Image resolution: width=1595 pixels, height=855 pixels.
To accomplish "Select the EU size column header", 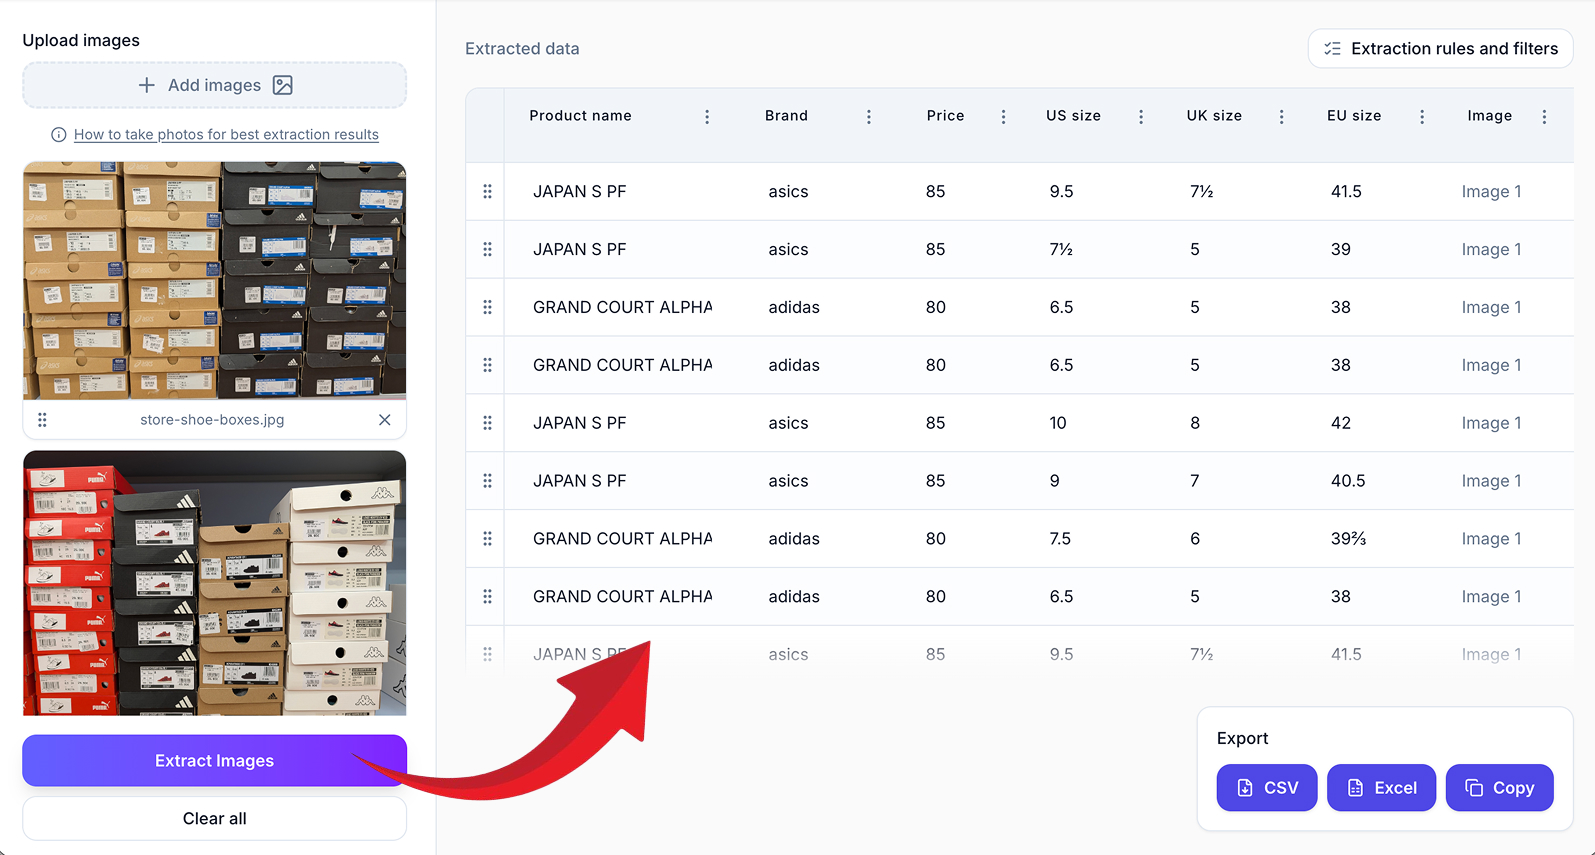I will (x=1355, y=116).
